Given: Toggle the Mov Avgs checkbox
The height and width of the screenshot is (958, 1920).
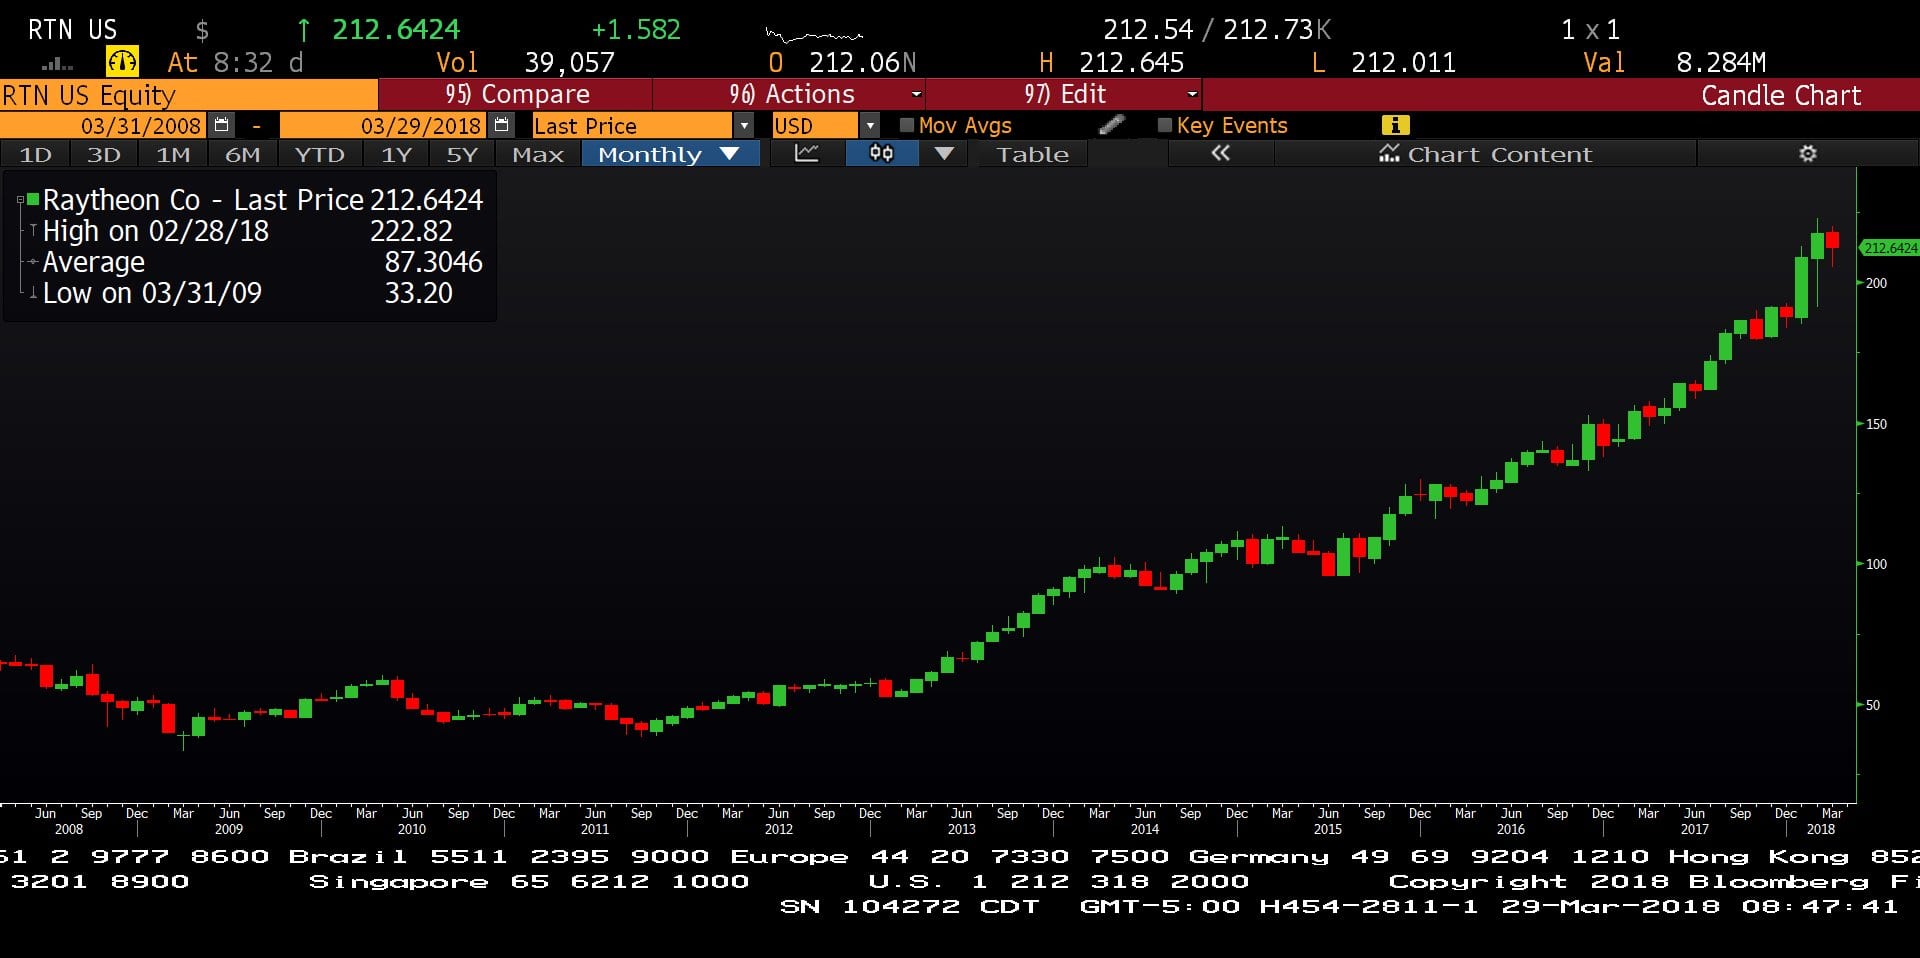Looking at the screenshot, I should click(907, 125).
